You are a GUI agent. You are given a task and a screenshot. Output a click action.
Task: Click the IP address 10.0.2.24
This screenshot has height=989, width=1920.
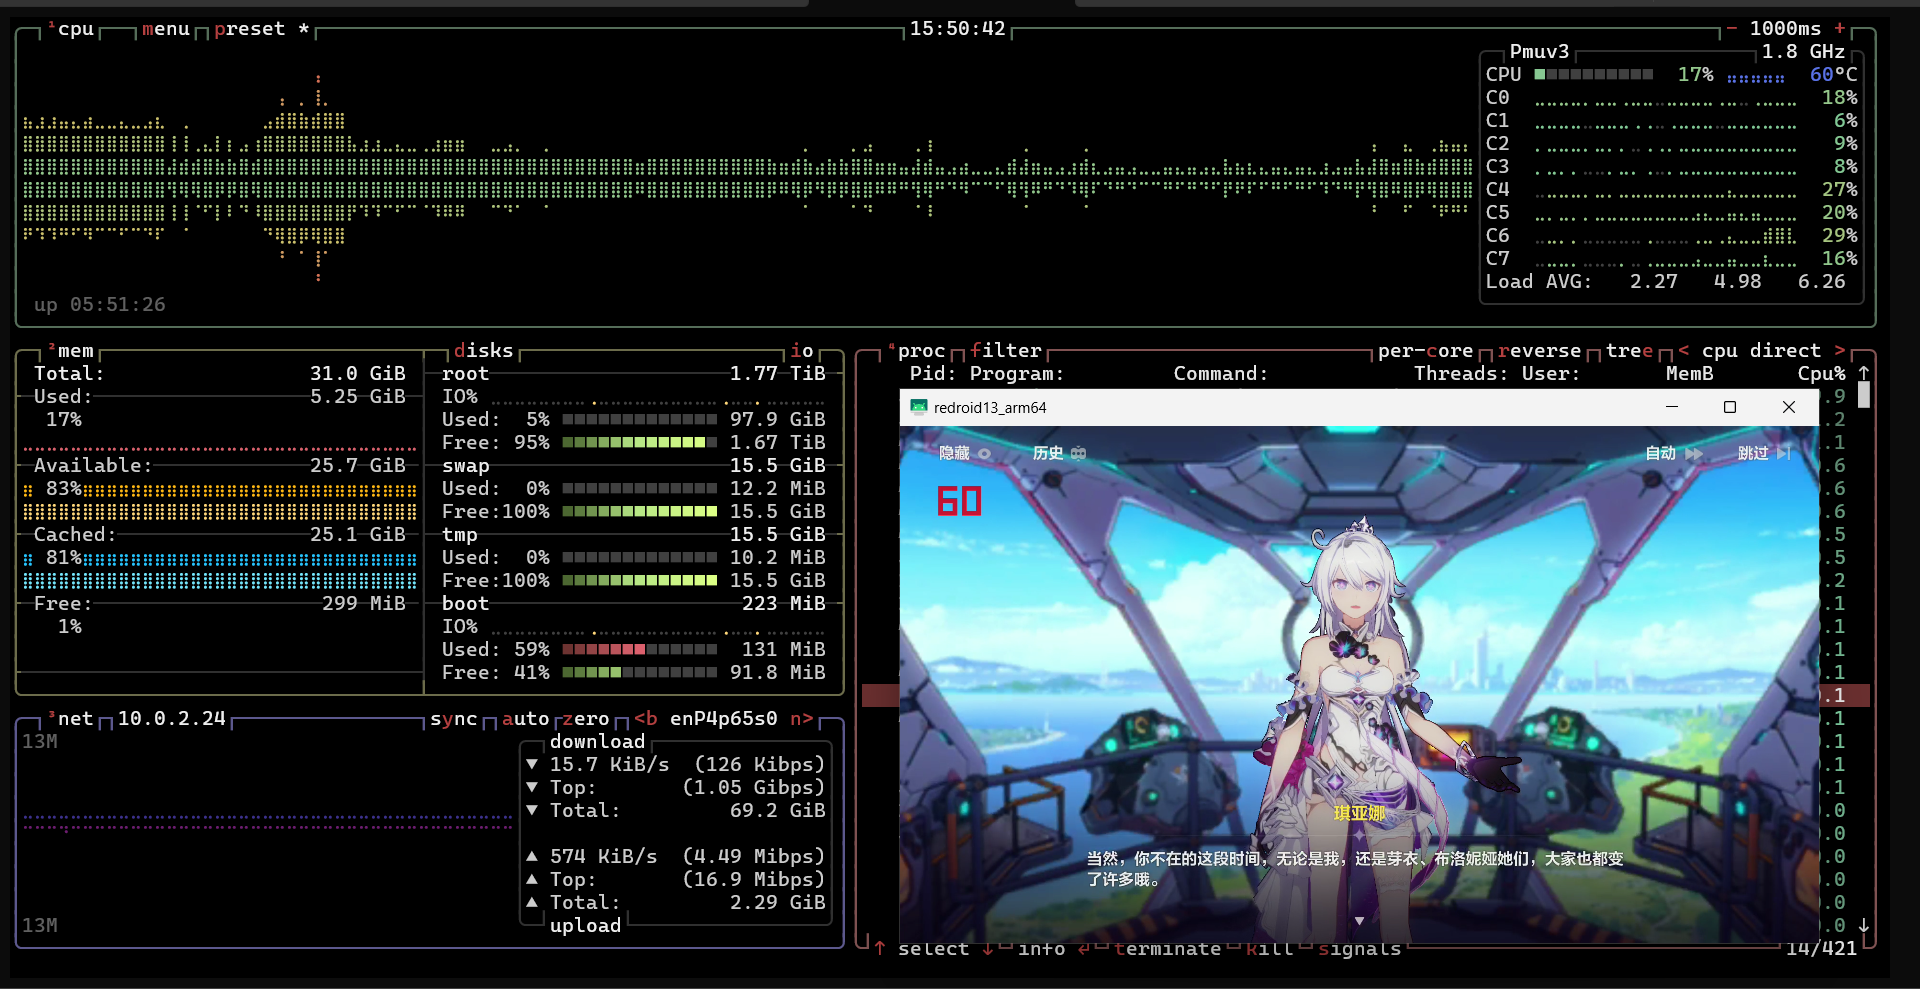pos(172,718)
